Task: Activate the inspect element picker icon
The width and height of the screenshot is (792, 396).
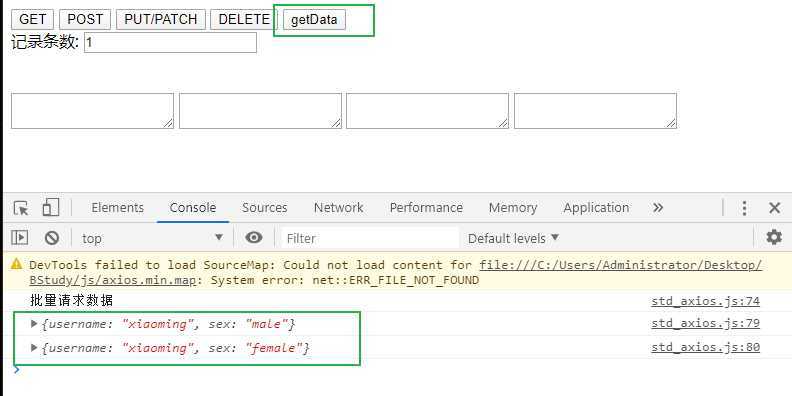Action: (x=21, y=208)
